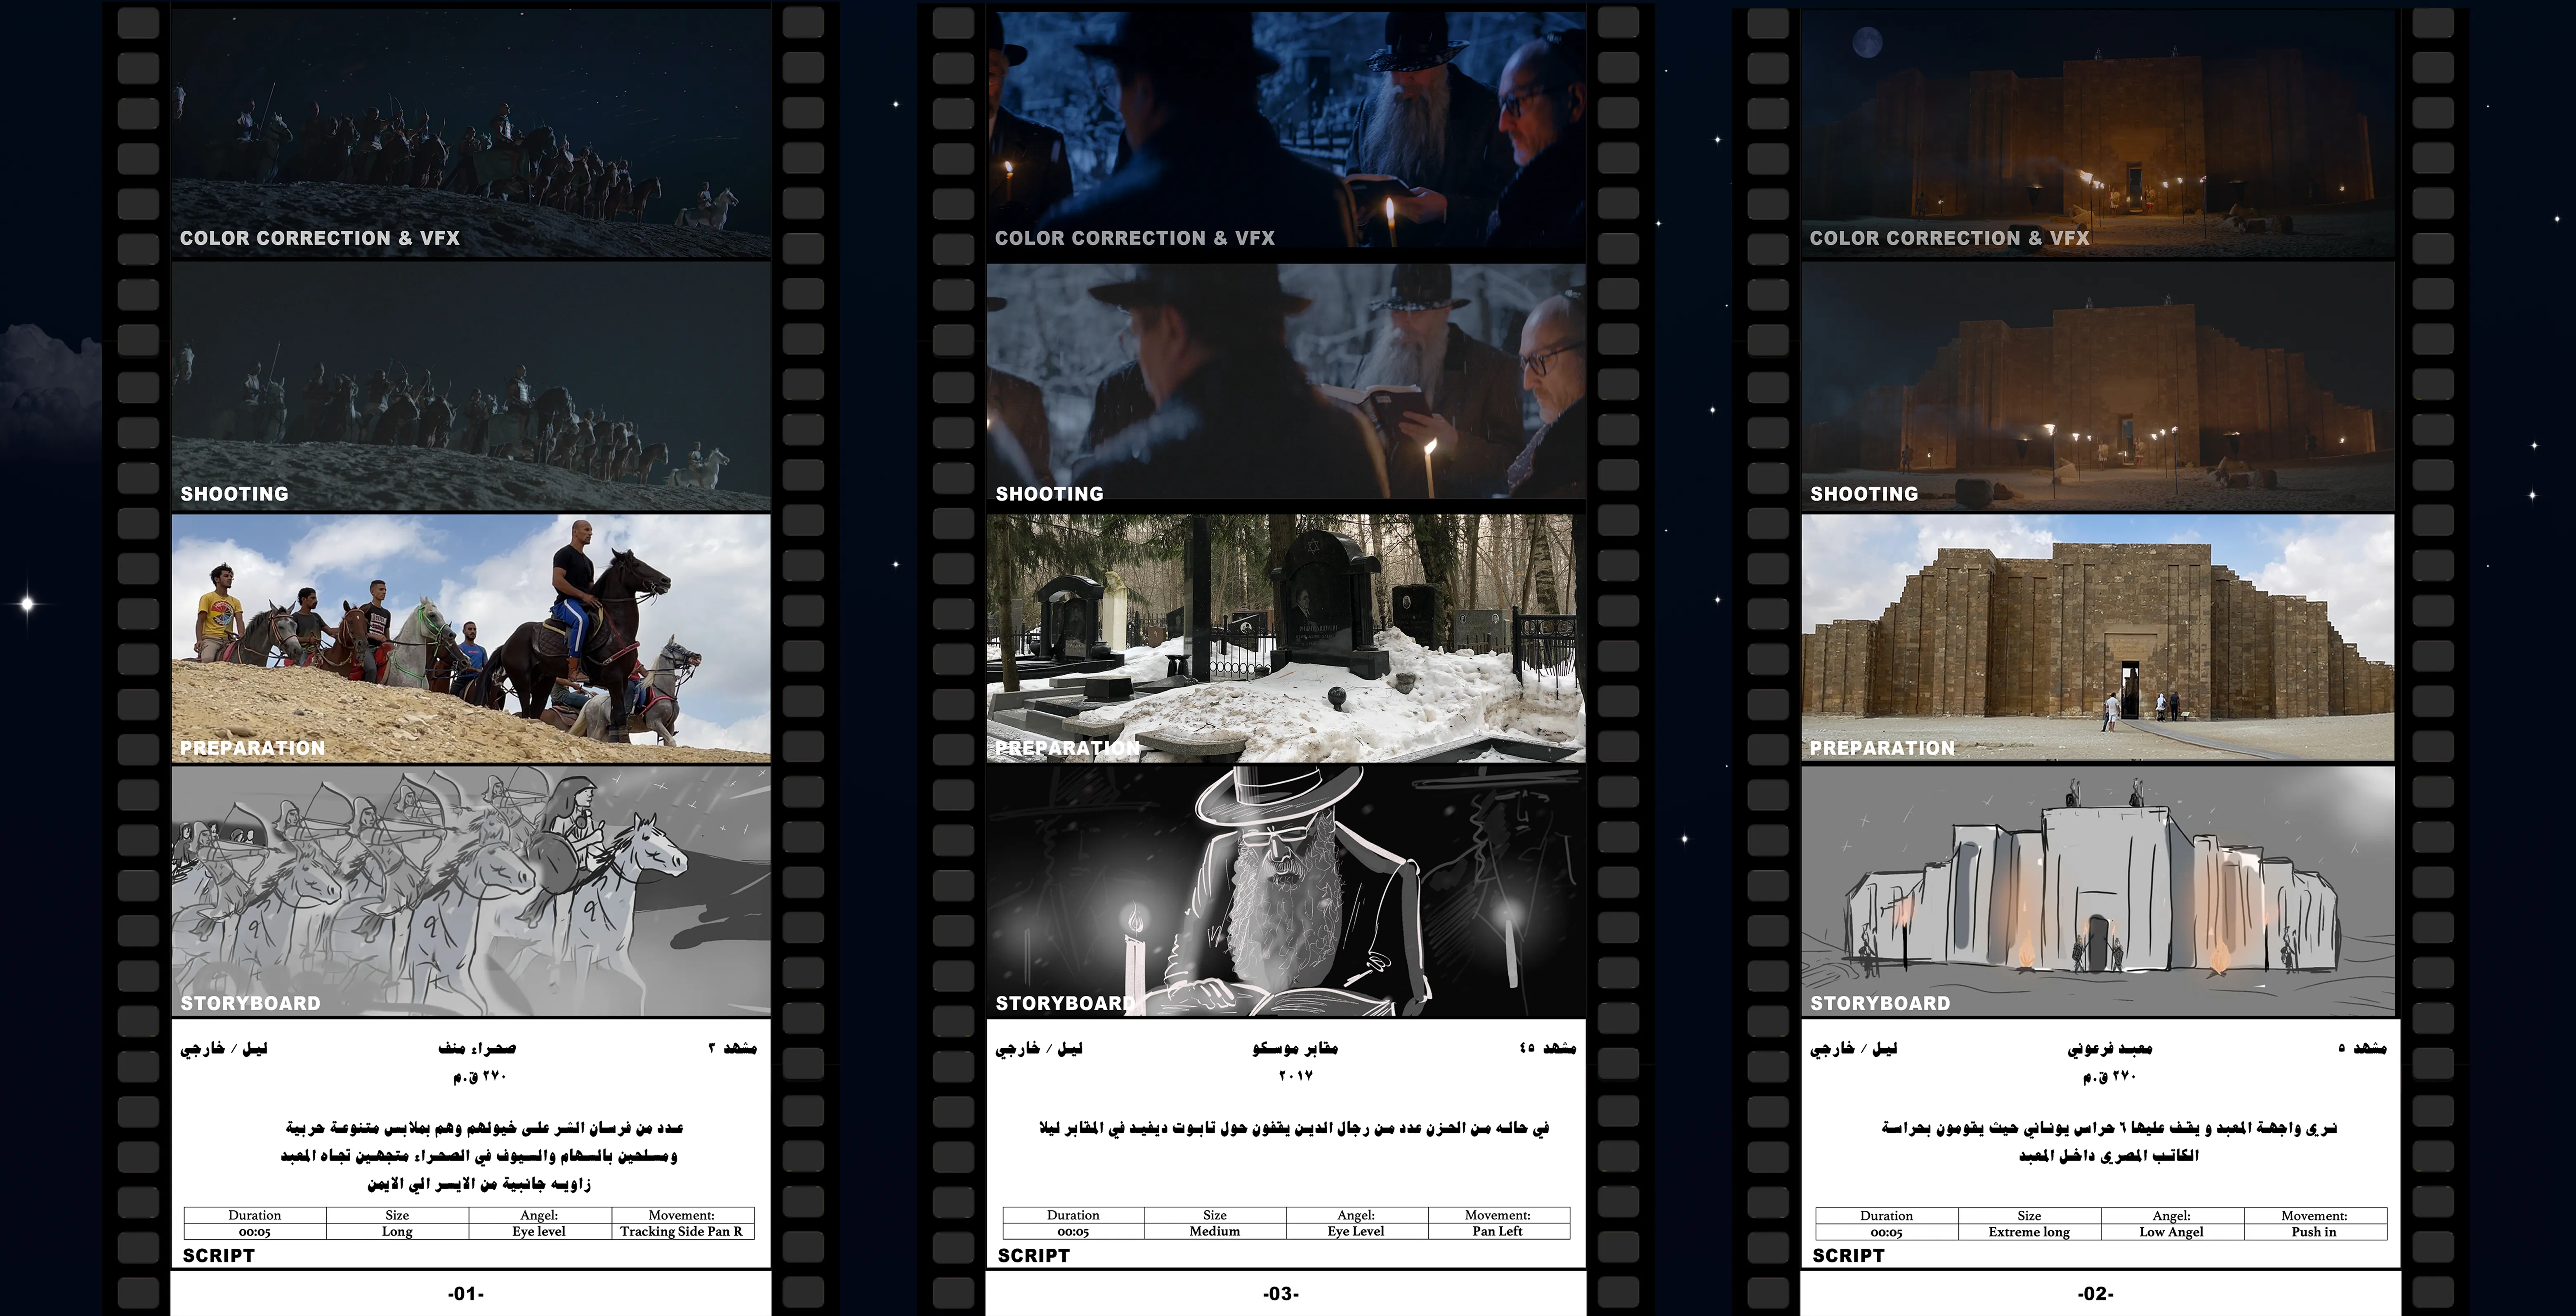
Task: Click the 'Movement:' header in strip 02 table
Action: [x=2314, y=1216]
